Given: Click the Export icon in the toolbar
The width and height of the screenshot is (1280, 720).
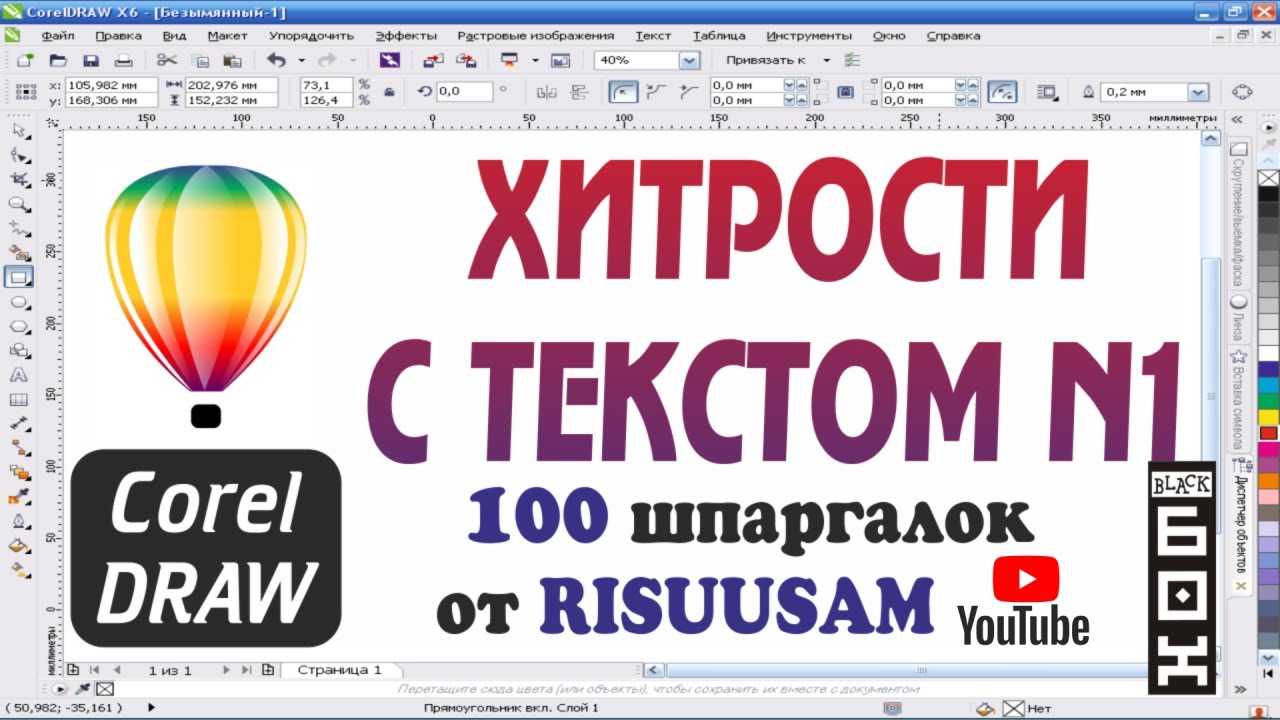Looking at the screenshot, I should (466, 60).
